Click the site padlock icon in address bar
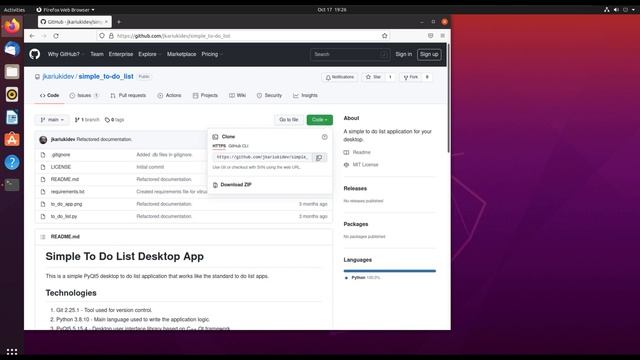Viewport: 640px width, 360px height. pyautogui.click(x=111, y=36)
